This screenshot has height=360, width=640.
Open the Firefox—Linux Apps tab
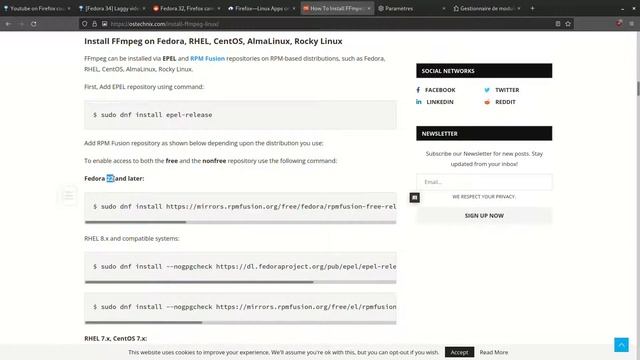(261, 8)
